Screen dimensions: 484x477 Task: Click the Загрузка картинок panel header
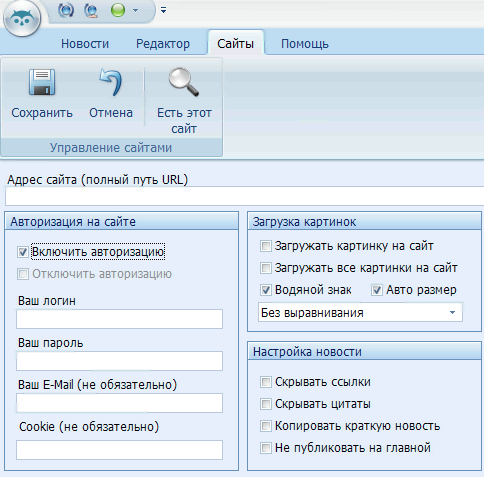click(x=364, y=222)
